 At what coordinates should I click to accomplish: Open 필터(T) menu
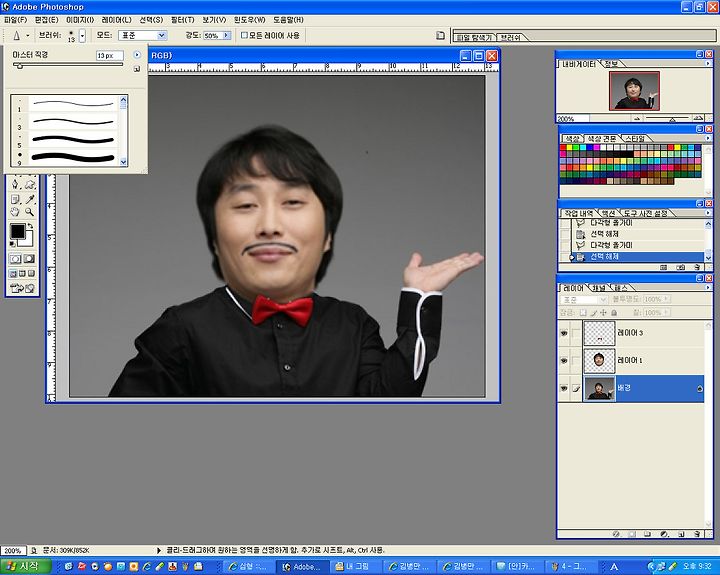coord(183,20)
